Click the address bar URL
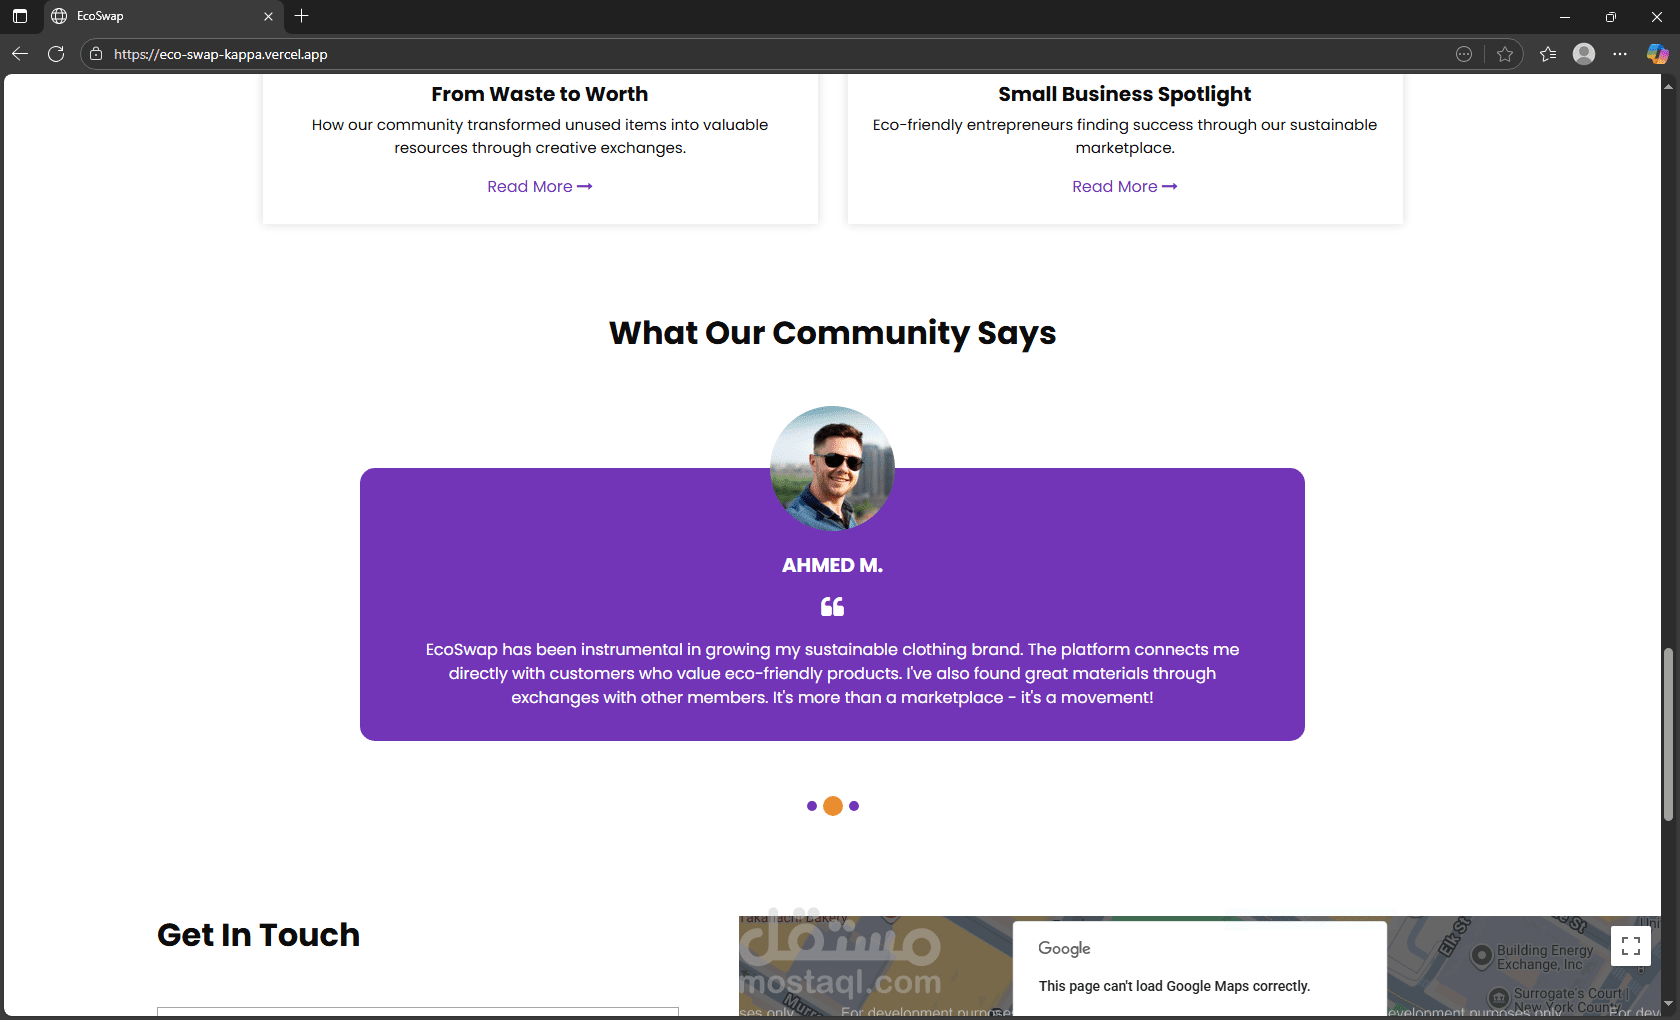The image size is (1680, 1020). click(x=221, y=54)
